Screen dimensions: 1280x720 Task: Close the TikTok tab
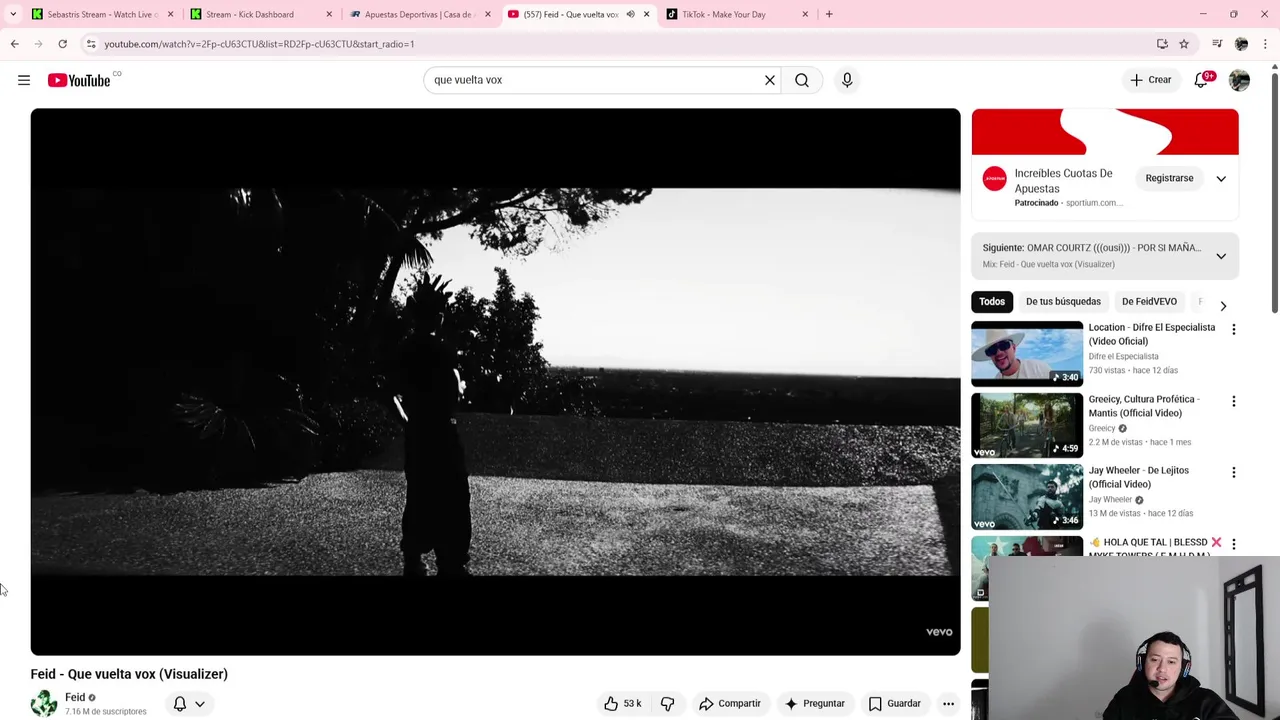[x=805, y=14]
